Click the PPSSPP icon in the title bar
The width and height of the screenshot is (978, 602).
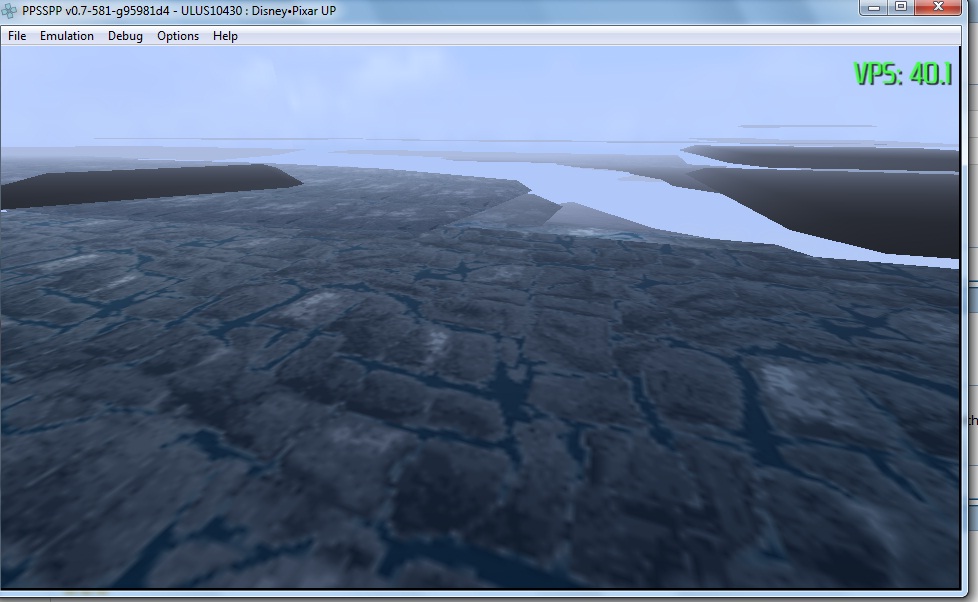[10, 10]
